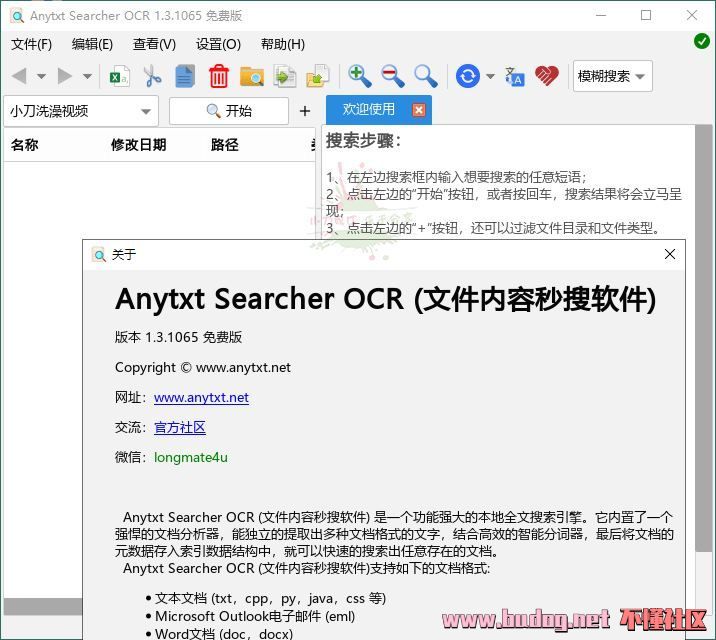Minimize the Anytxt Searcher window
This screenshot has width=716, height=640.
coord(601,15)
